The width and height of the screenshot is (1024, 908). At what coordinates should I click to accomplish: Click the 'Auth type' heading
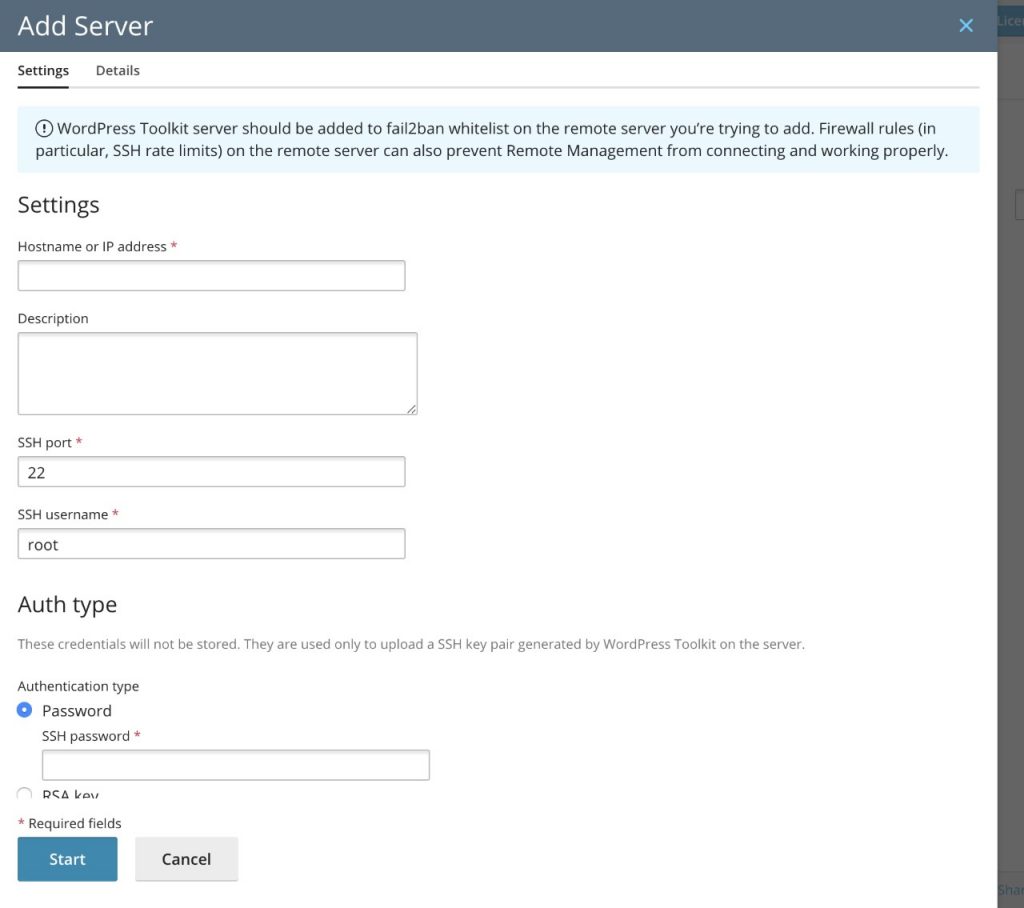click(x=67, y=604)
